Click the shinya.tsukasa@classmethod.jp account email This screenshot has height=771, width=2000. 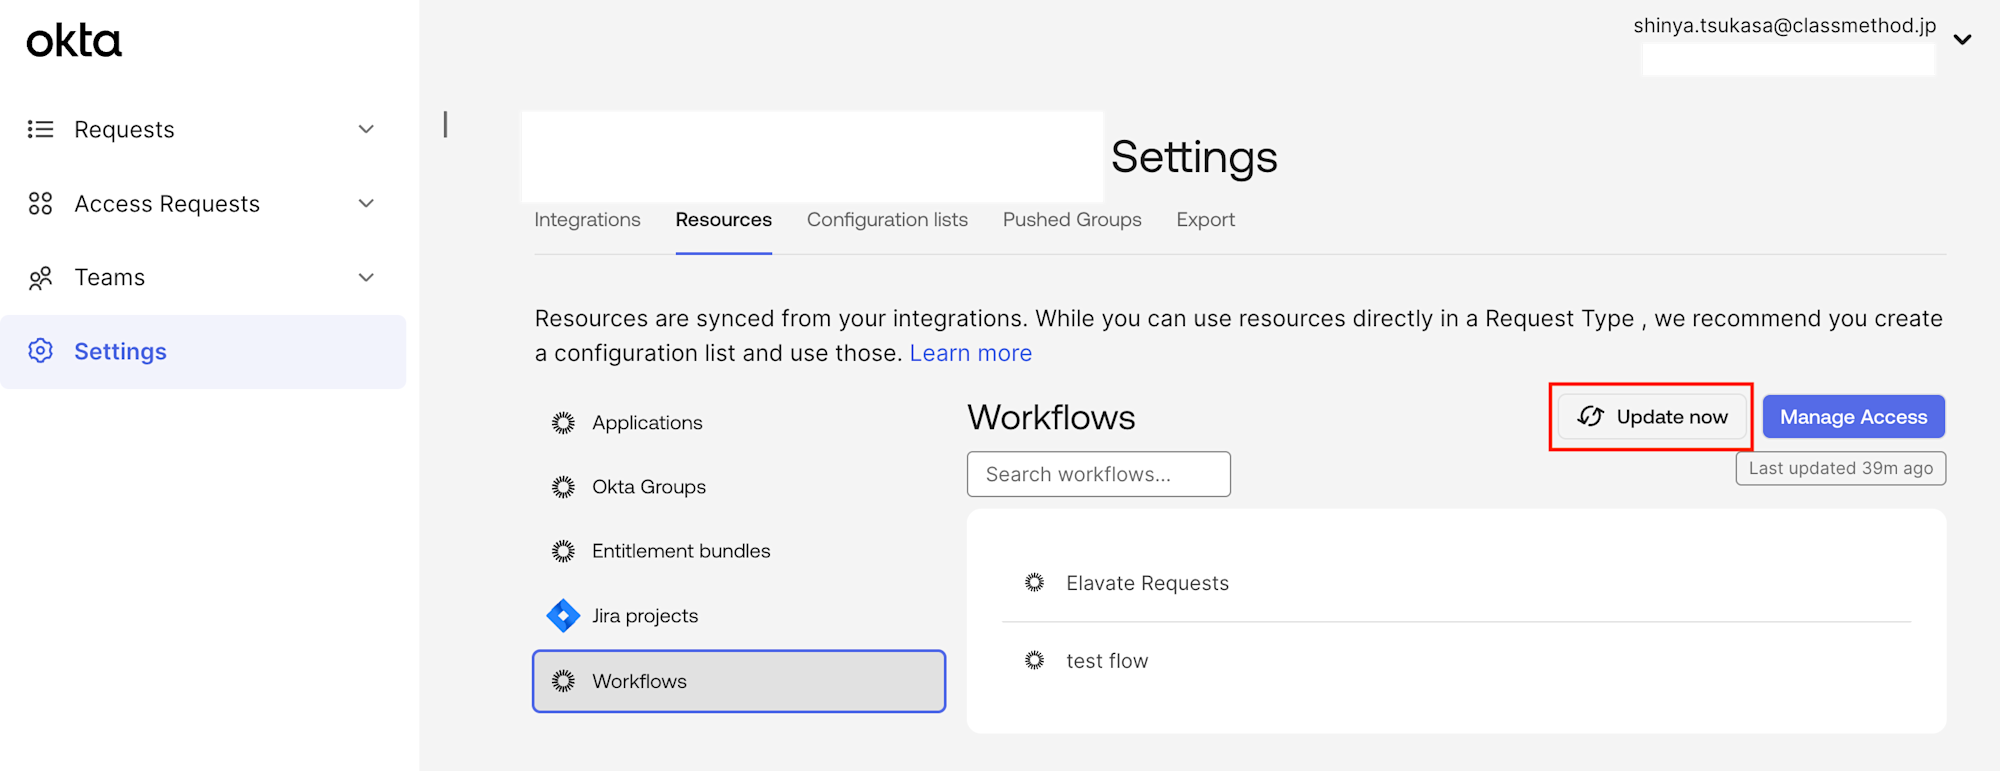coord(1784,26)
